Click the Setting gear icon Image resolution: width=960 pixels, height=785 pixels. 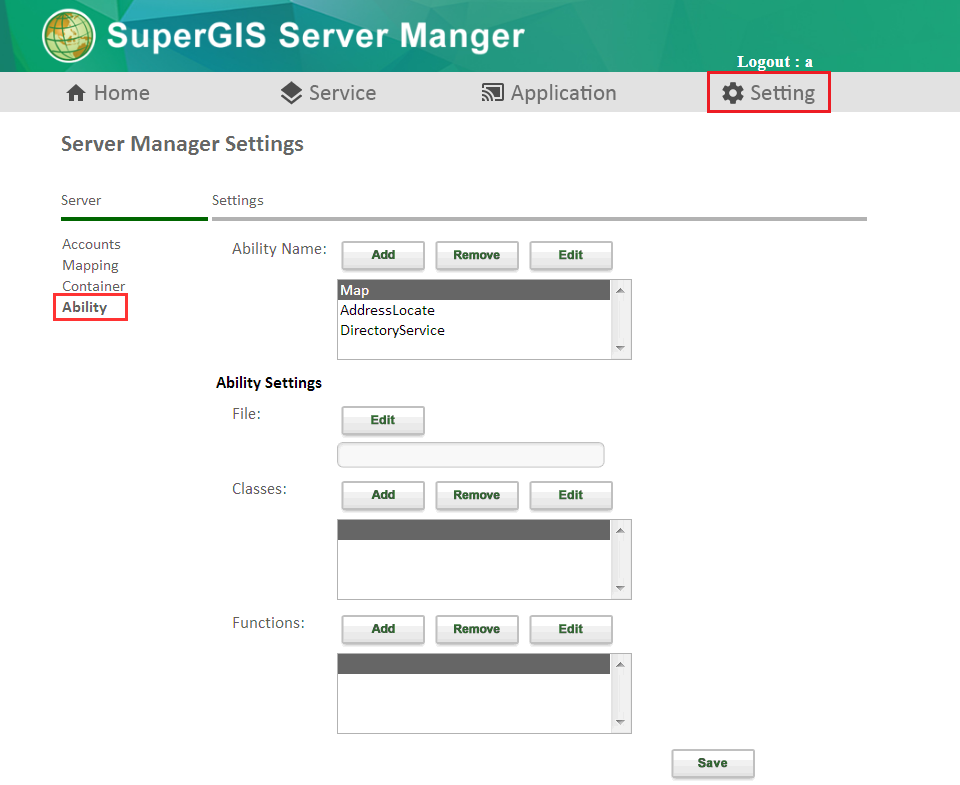(733, 93)
